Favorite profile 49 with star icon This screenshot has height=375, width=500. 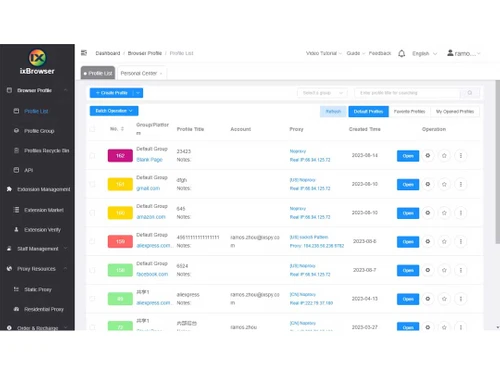pos(444,299)
